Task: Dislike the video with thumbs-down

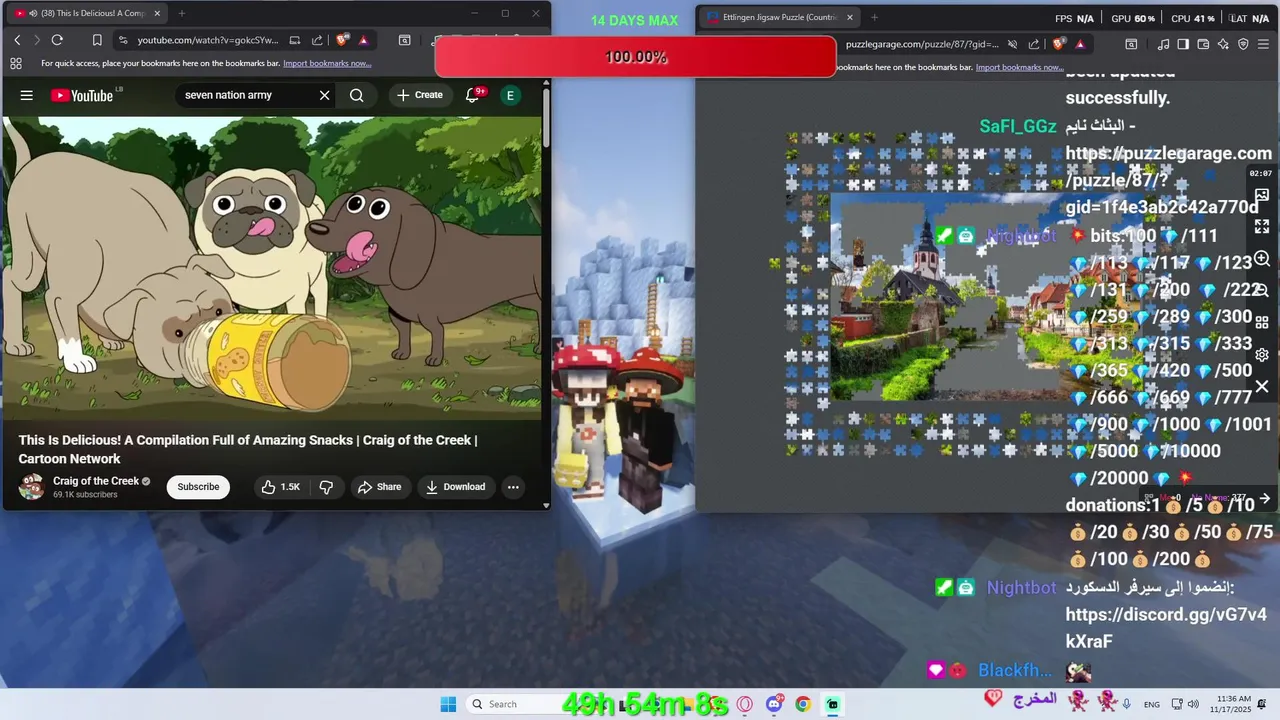Action: pos(326,487)
